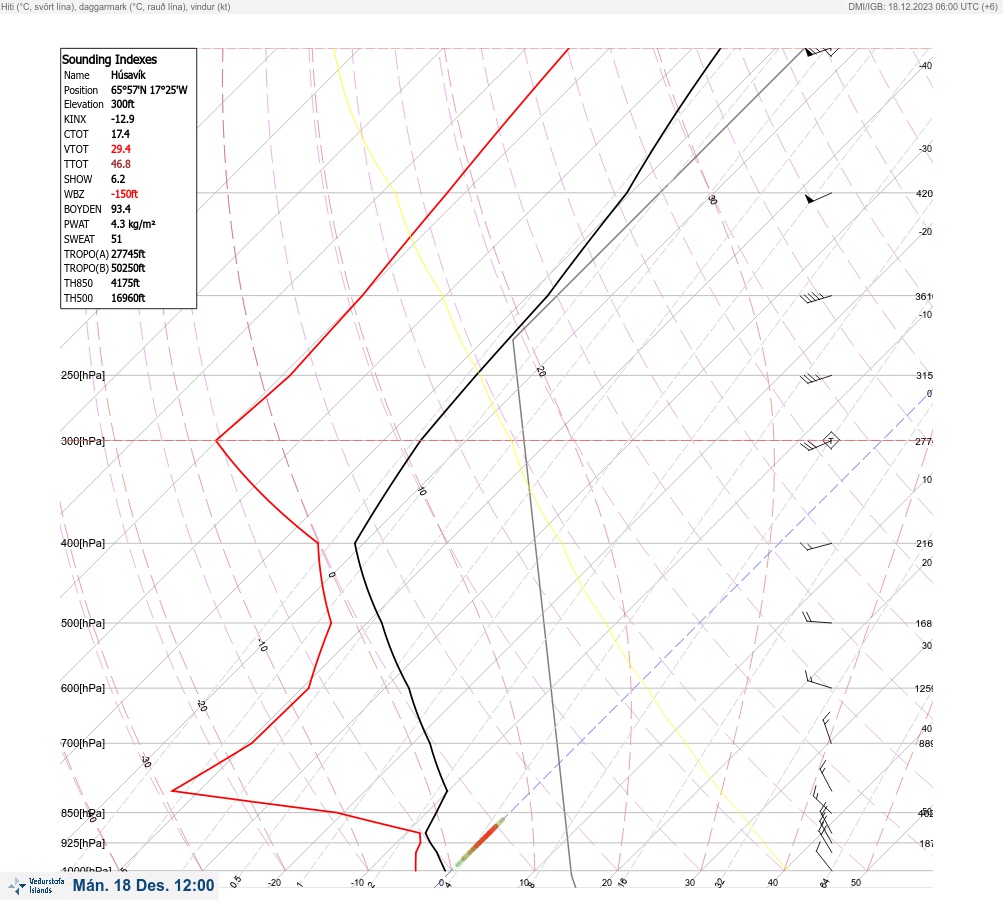Viewport: 1003px width, 900px height.
Task: Click the KINX value -12.9
Action: point(122,119)
